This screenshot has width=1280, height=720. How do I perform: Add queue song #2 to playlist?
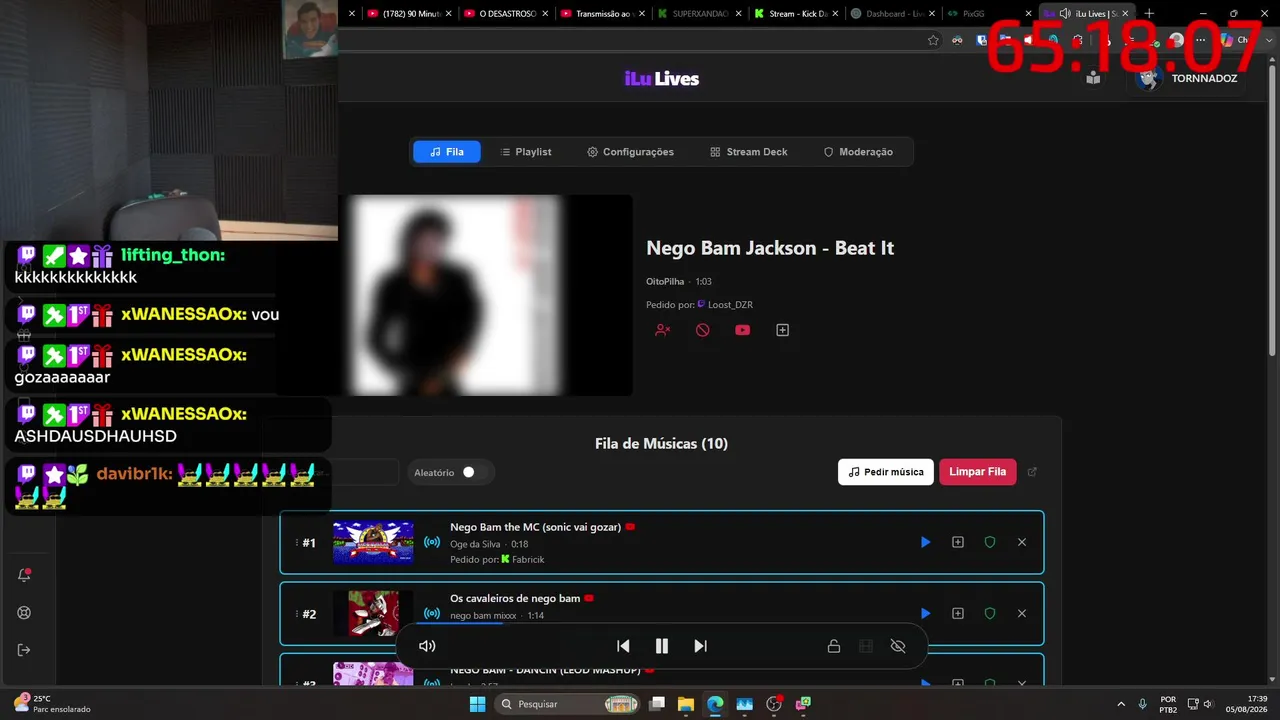coord(958,613)
